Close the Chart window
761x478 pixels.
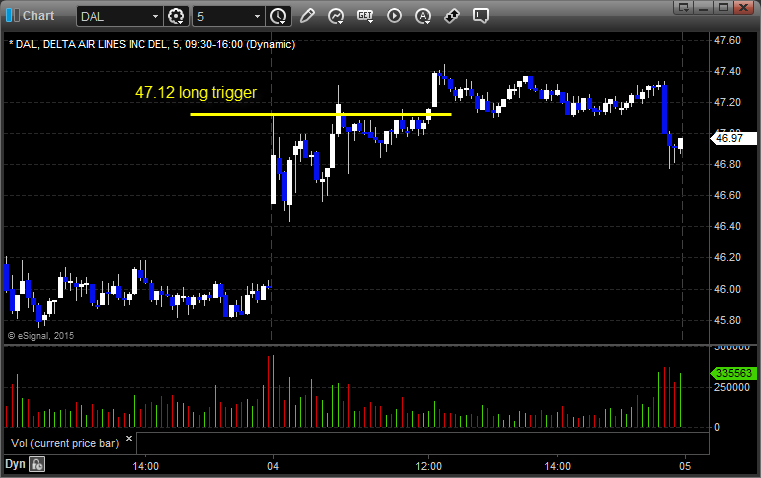743,7
